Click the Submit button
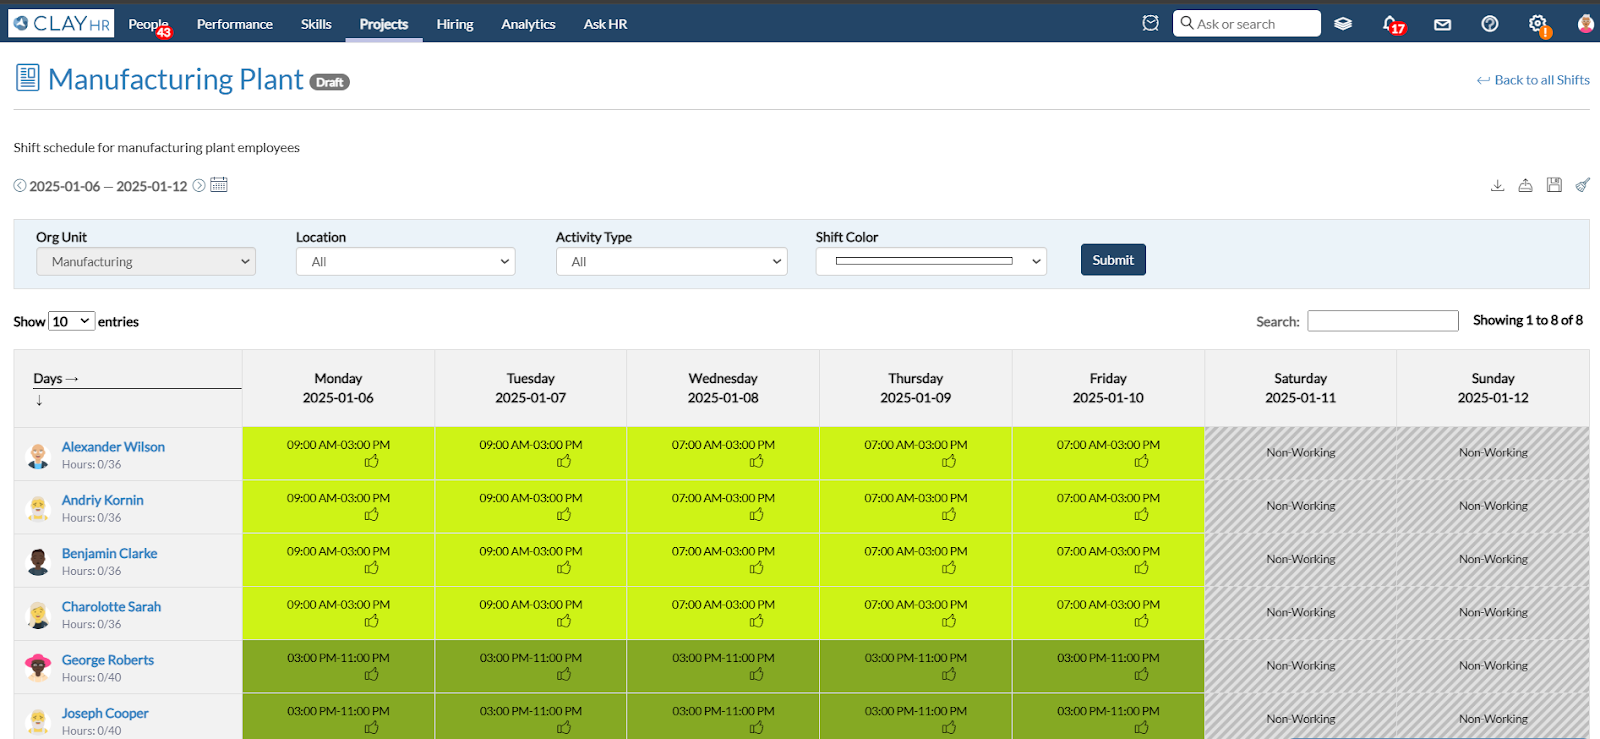Image resolution: width=1600 pixels, height=739 pixels. point(1113,260)
